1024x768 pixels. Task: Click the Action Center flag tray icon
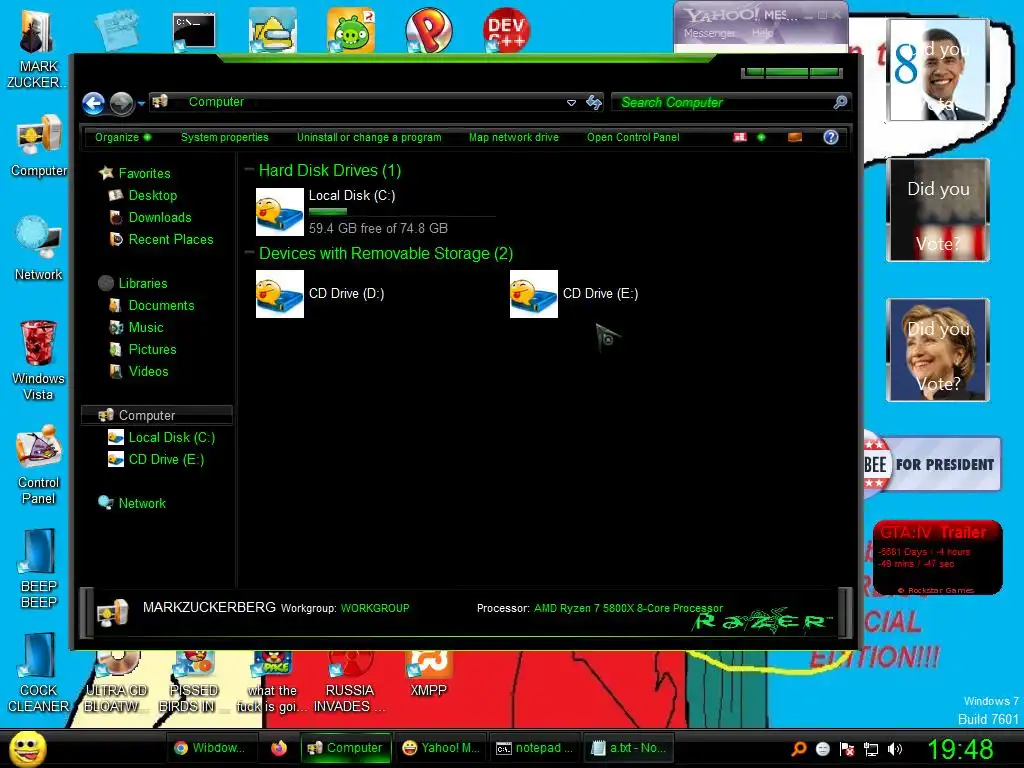pos(847,749)
